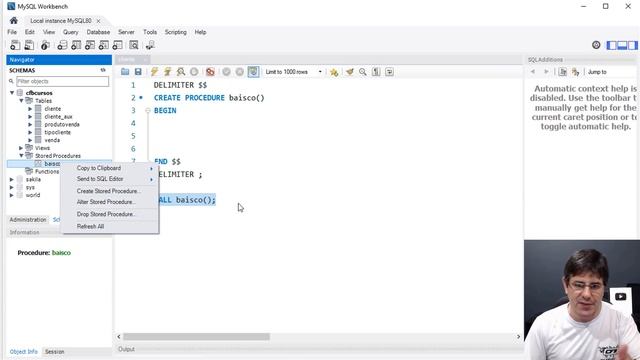Execute the script with the lightning bolt

click(x=154, y=72)
